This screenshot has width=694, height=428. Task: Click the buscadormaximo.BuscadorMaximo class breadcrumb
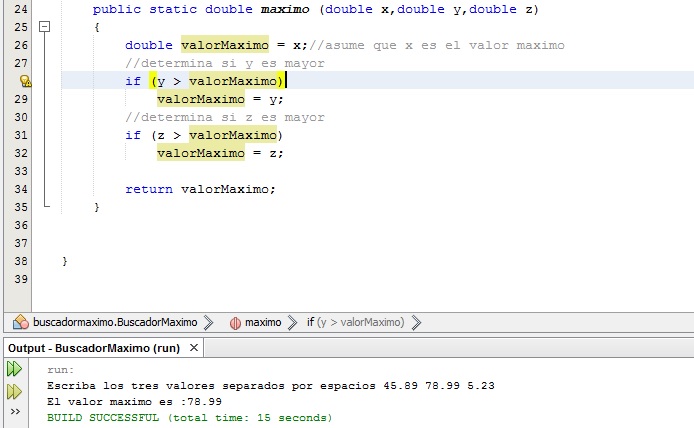(114, 322)
